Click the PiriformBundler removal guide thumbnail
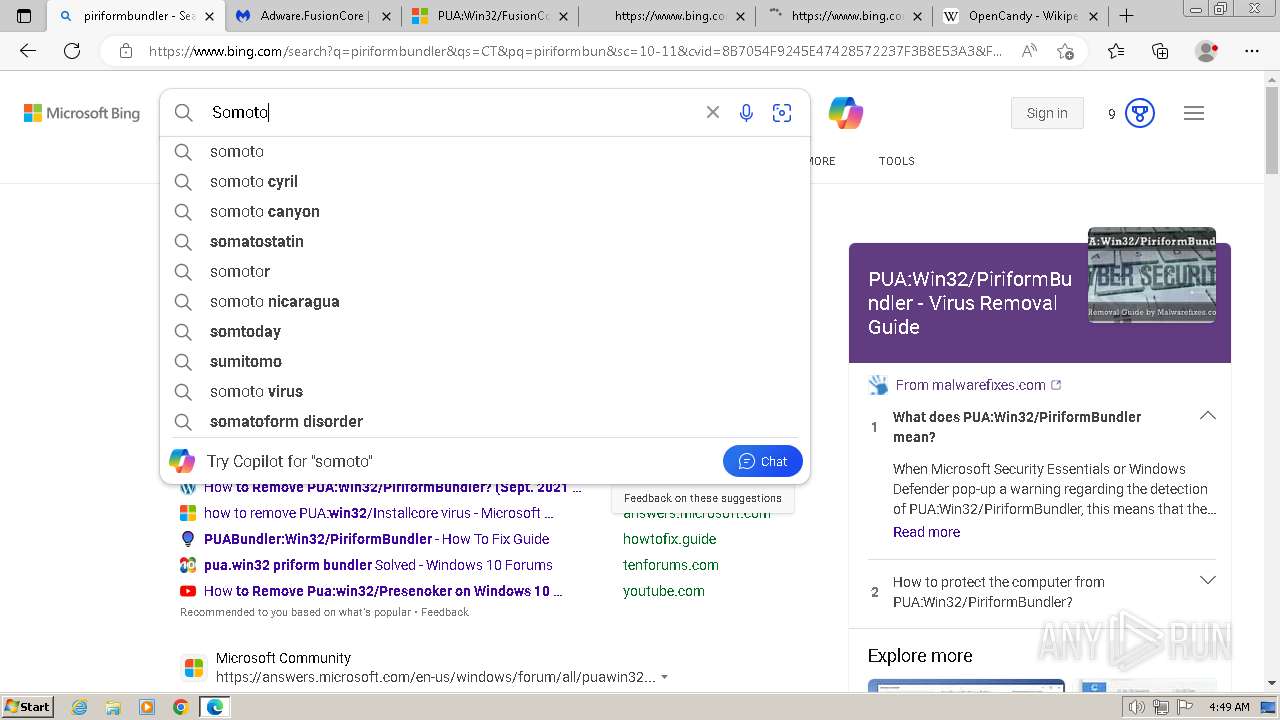The image size is (1280, 720). (x=1152, y=275)
